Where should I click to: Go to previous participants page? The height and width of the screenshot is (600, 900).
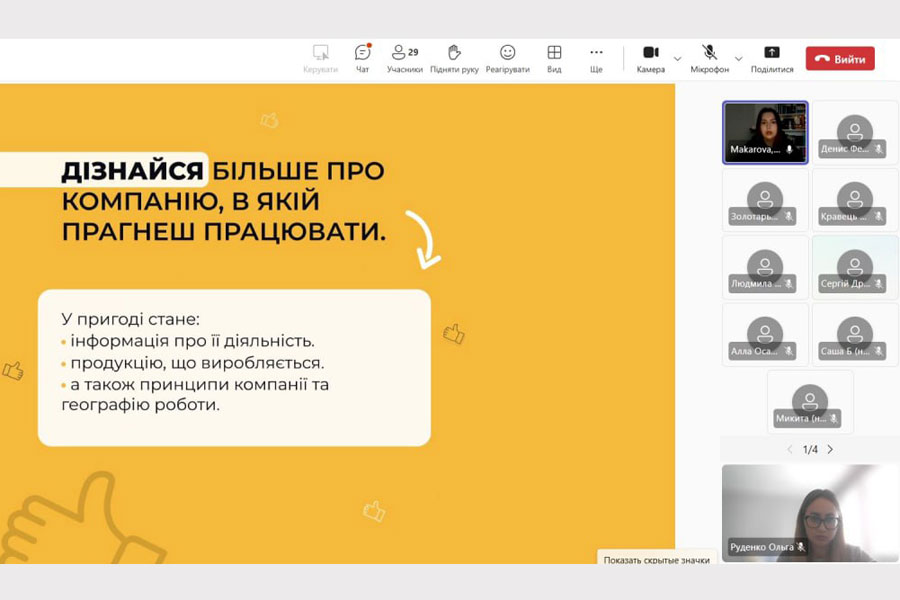(789, 450)
